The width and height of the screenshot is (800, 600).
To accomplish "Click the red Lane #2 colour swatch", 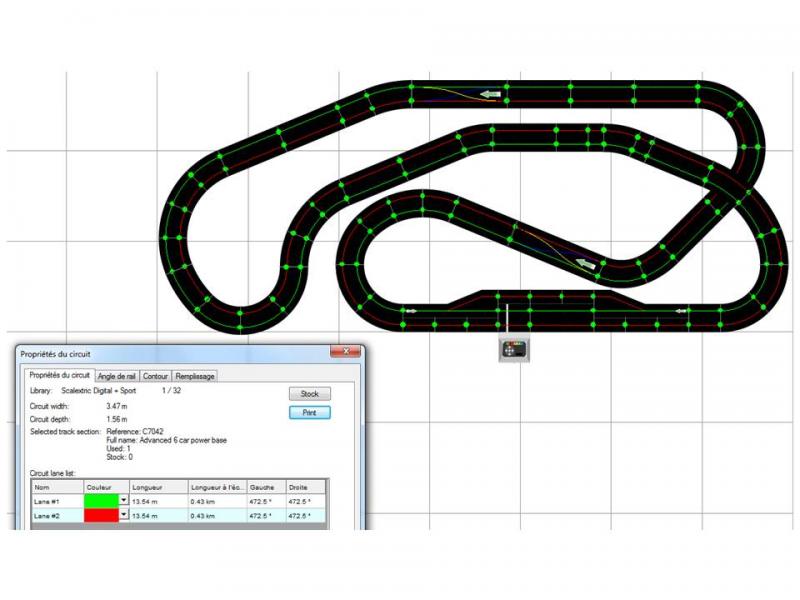I will (x=103, y=515).
